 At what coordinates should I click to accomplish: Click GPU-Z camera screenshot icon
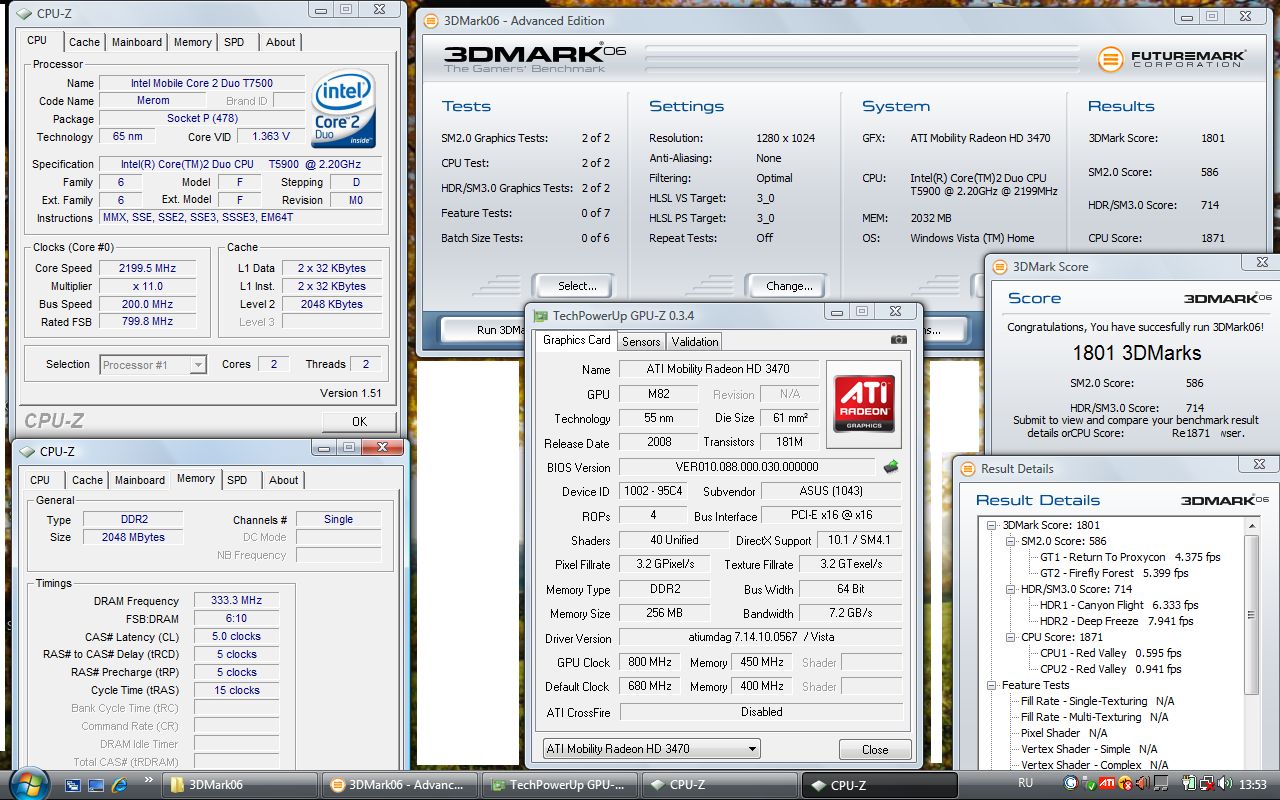[899, 340]
